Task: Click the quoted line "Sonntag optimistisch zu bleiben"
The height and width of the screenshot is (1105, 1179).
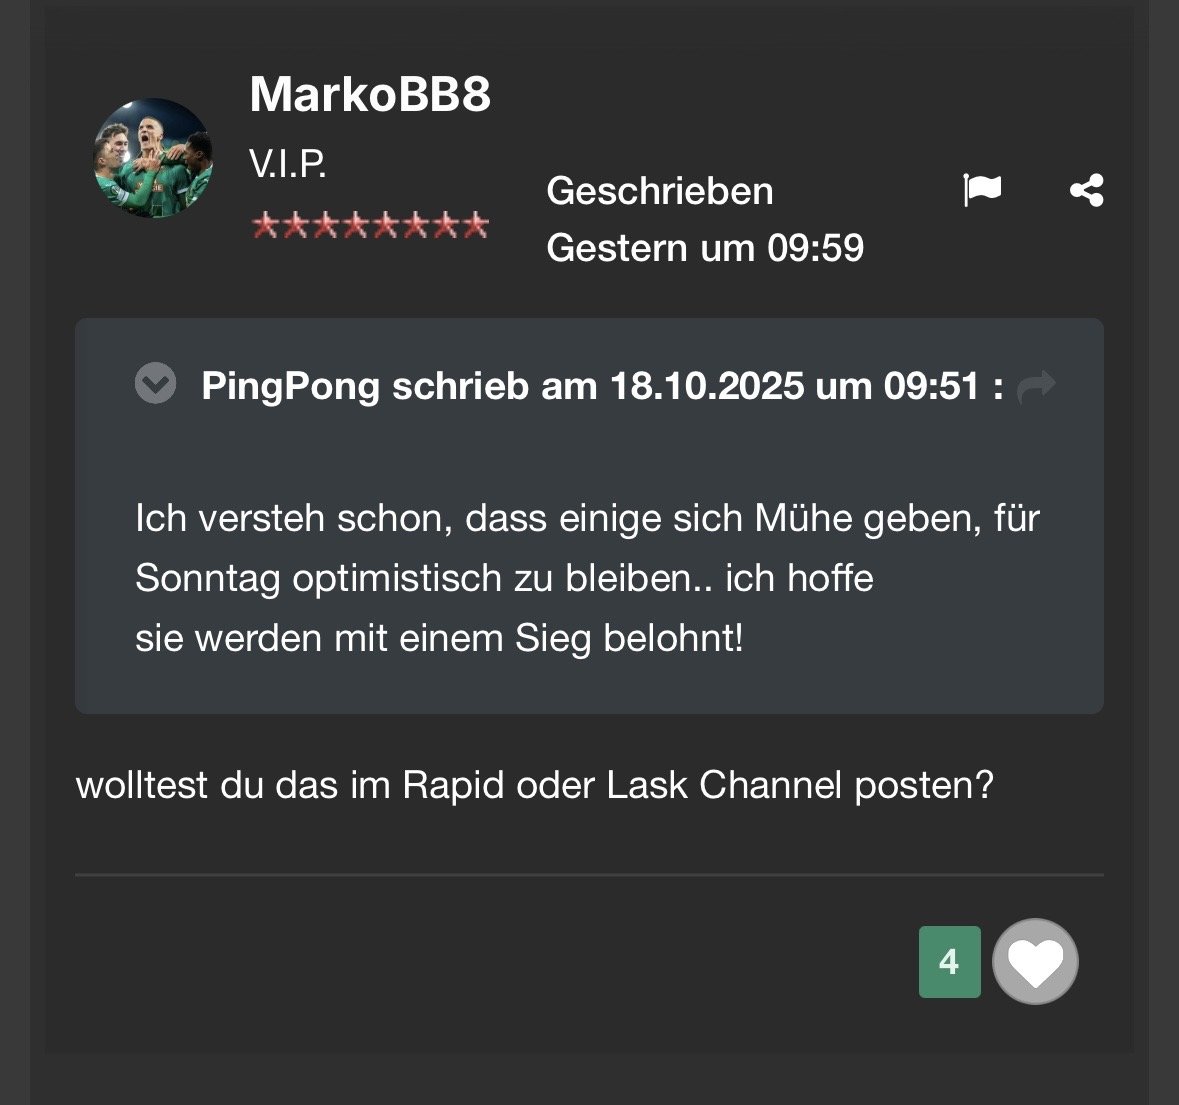Action: point(504,578)
